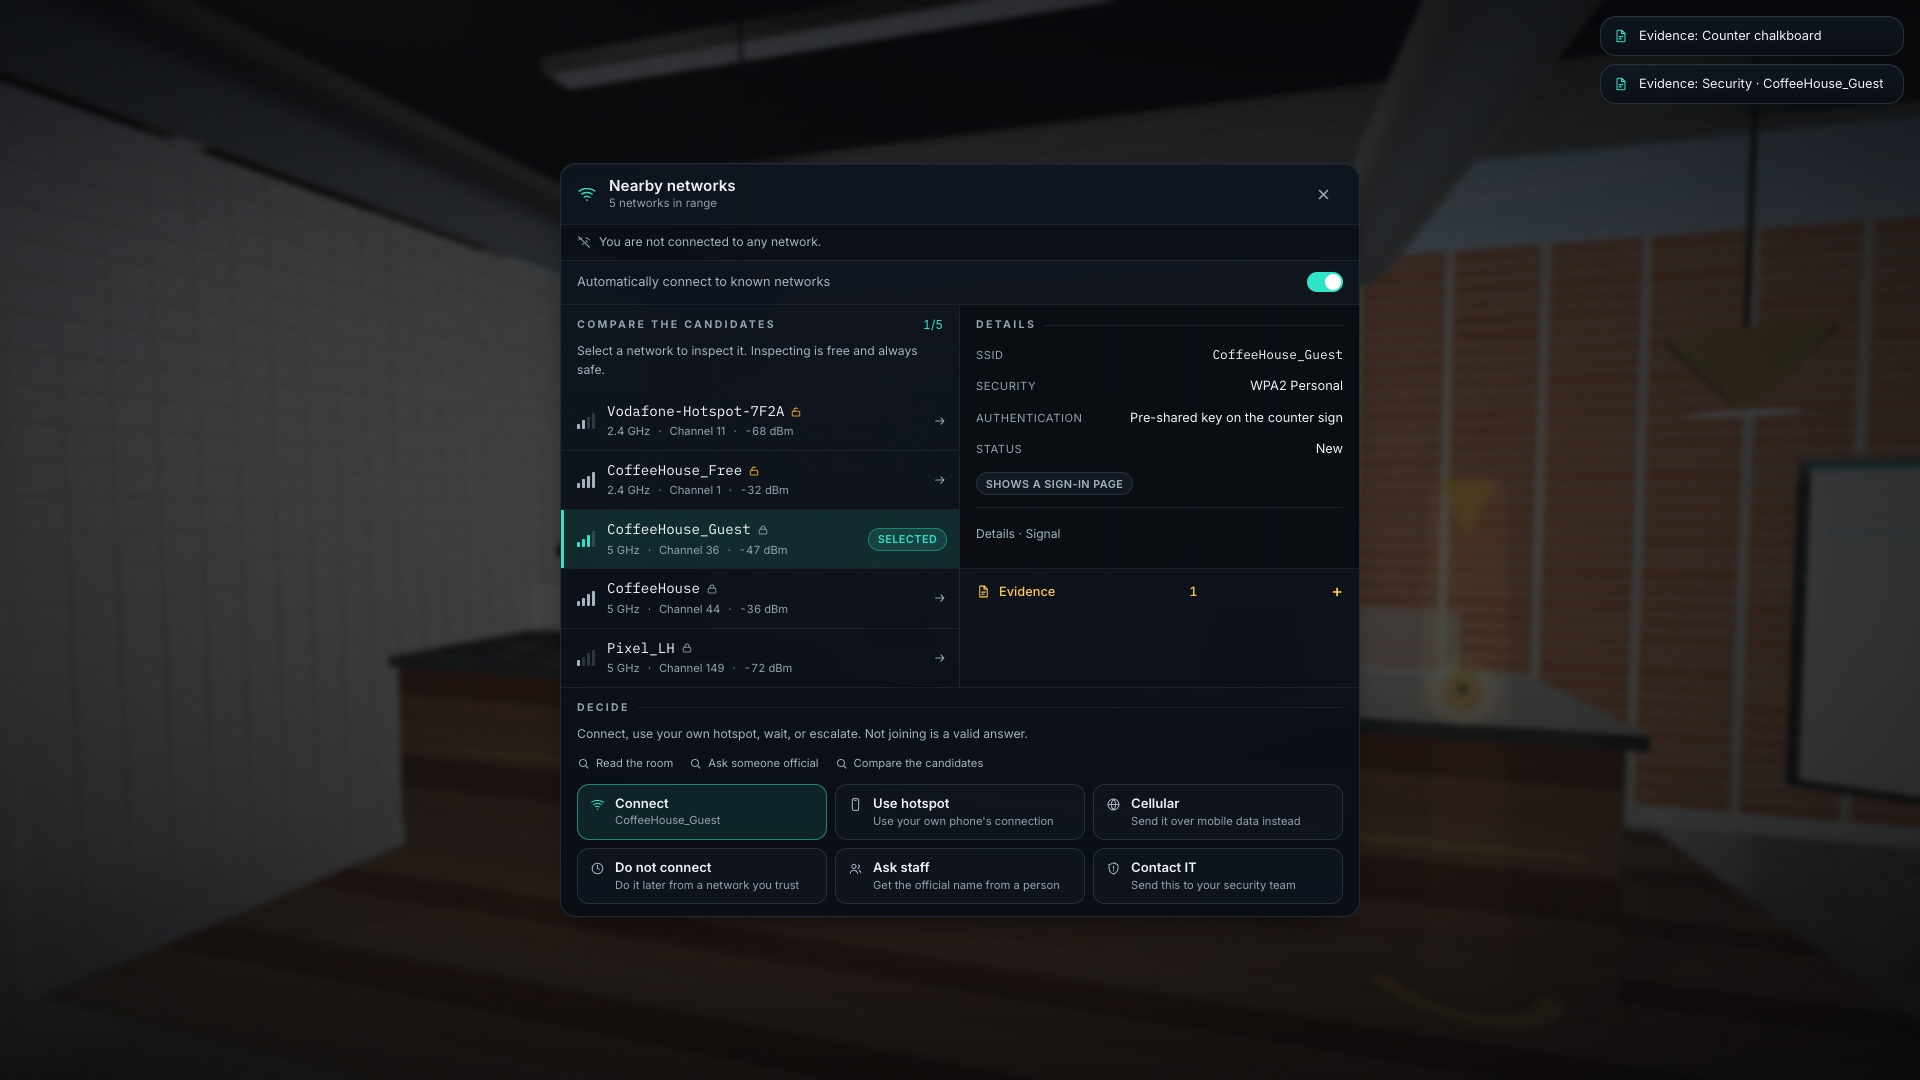This screenshot has height=1080, width=1920.
Task: Click the people icon in Ask staff
Action: [855, 868]
